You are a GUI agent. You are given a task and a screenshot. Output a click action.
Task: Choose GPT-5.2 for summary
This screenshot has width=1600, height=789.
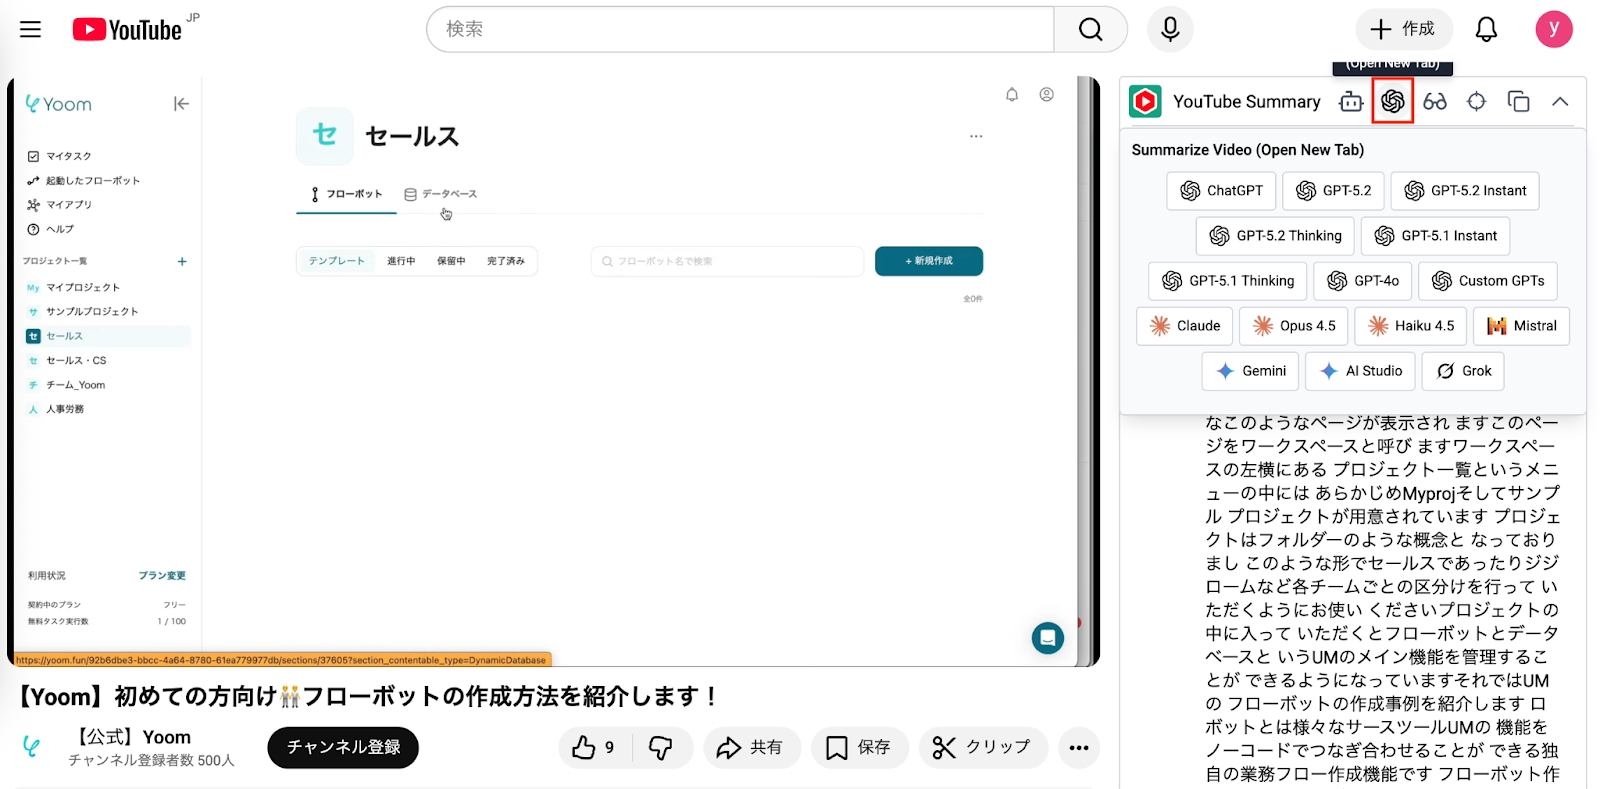pyautogui.click(x=1333, y=191)
